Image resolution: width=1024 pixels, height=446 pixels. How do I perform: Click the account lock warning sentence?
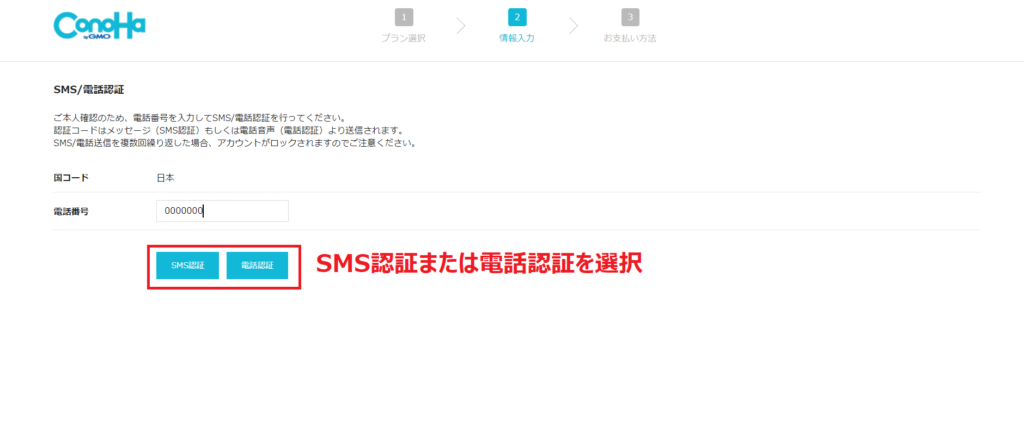(234, 143)
